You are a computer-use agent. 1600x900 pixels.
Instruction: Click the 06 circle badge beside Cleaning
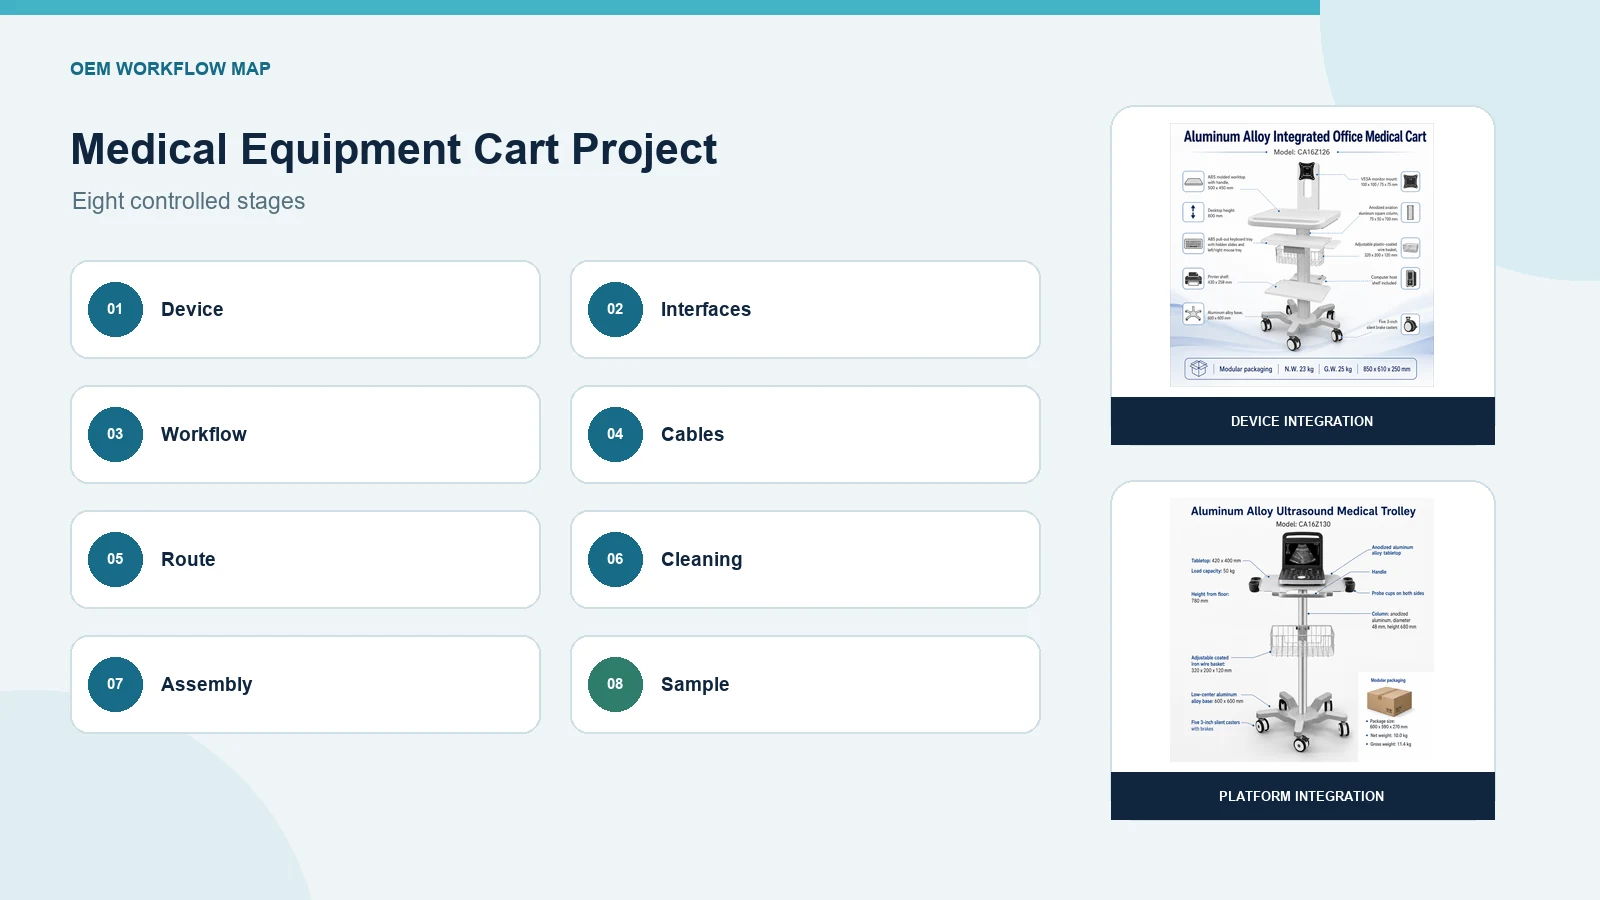pyautogui.click(x=615, y=559)
